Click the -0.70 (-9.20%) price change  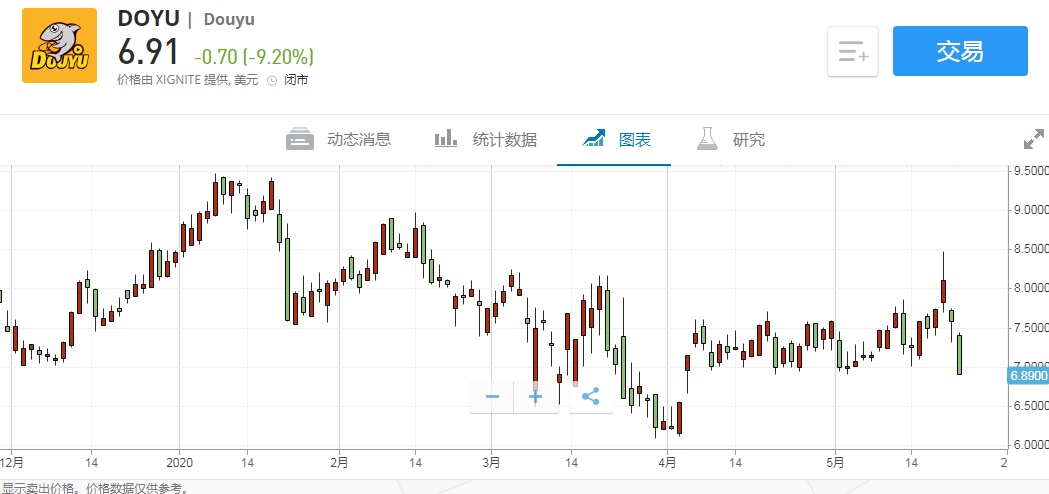tap(253, 55)
